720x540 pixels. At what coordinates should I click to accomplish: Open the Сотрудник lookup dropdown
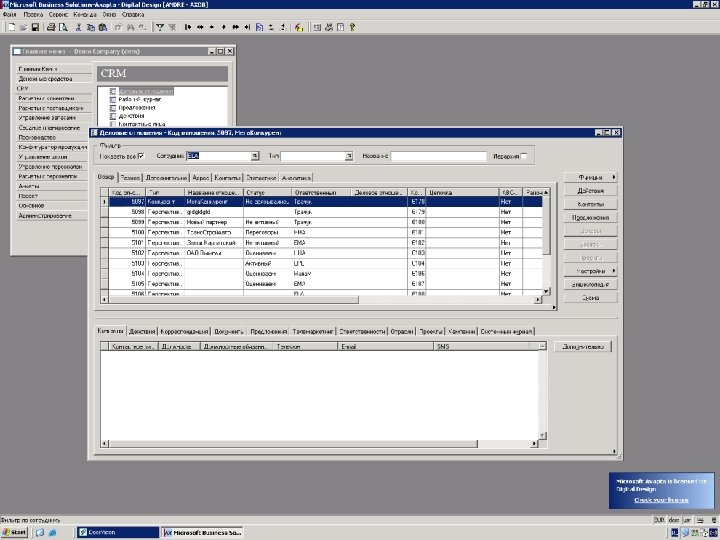(255, 156)
